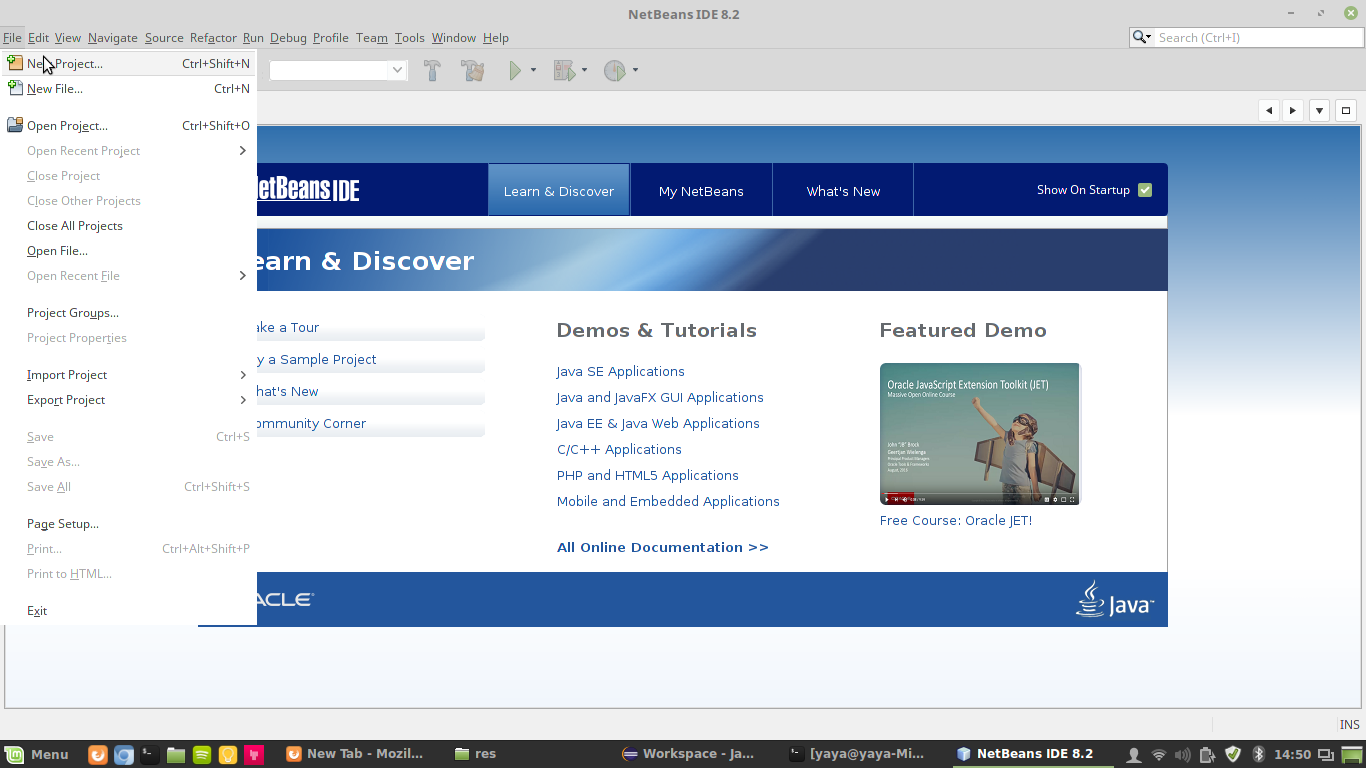Open PHP and HTML5 Applications link
The height and width of the screenshot is (768, 1366).
point(648,475)
